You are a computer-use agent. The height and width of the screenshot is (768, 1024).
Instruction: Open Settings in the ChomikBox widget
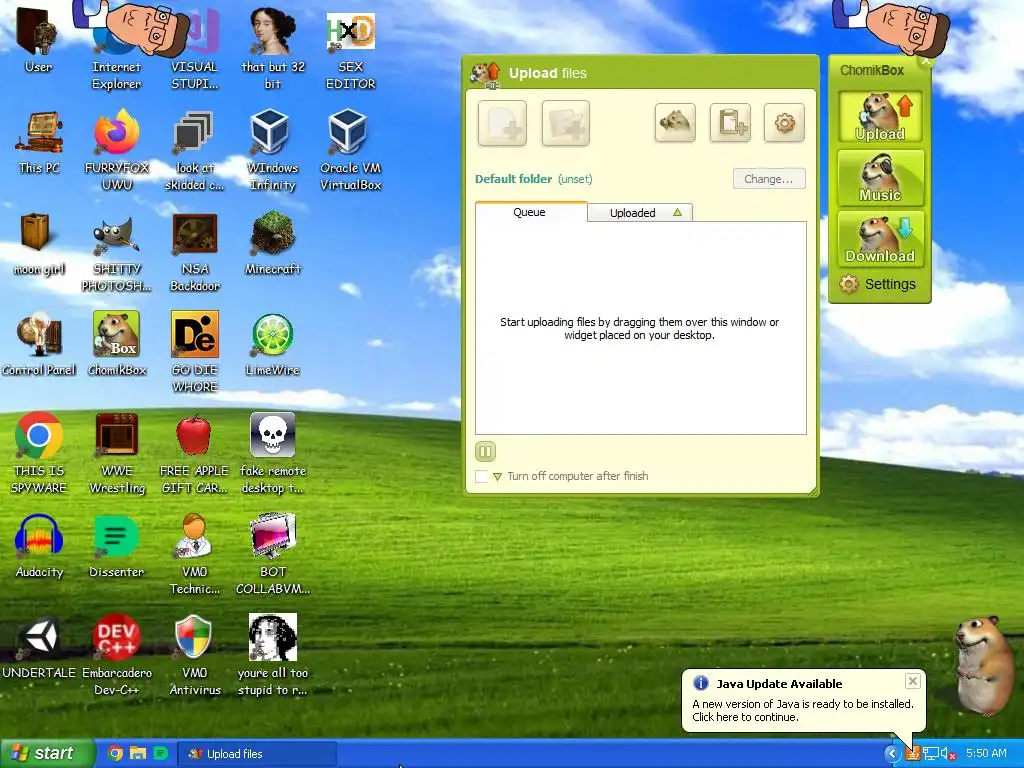[877, 285]
